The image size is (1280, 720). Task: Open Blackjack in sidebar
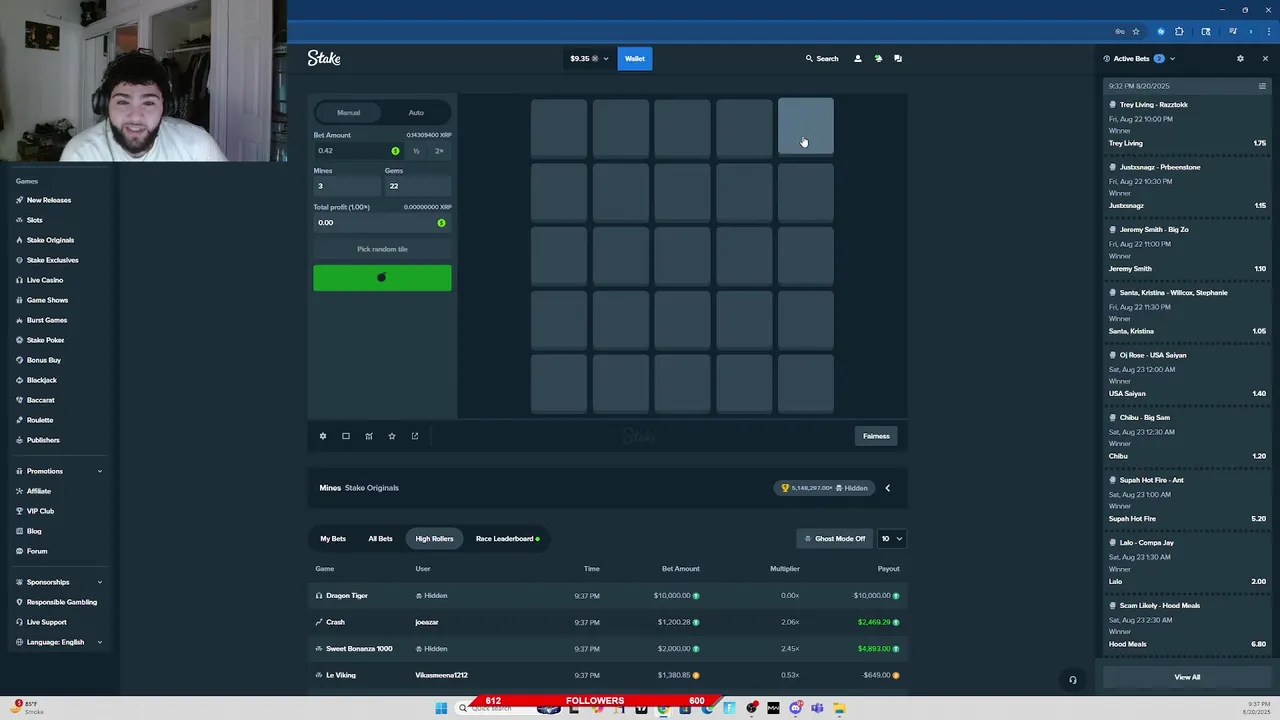(41, 380)
